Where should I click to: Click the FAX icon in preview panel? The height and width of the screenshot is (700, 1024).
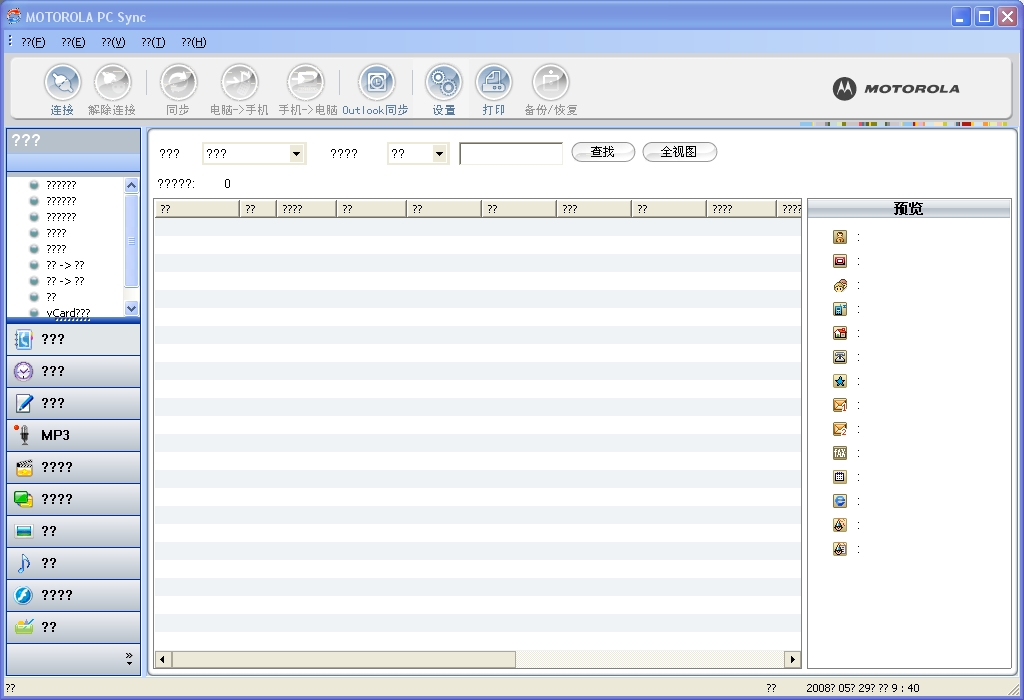click(840, 453)
